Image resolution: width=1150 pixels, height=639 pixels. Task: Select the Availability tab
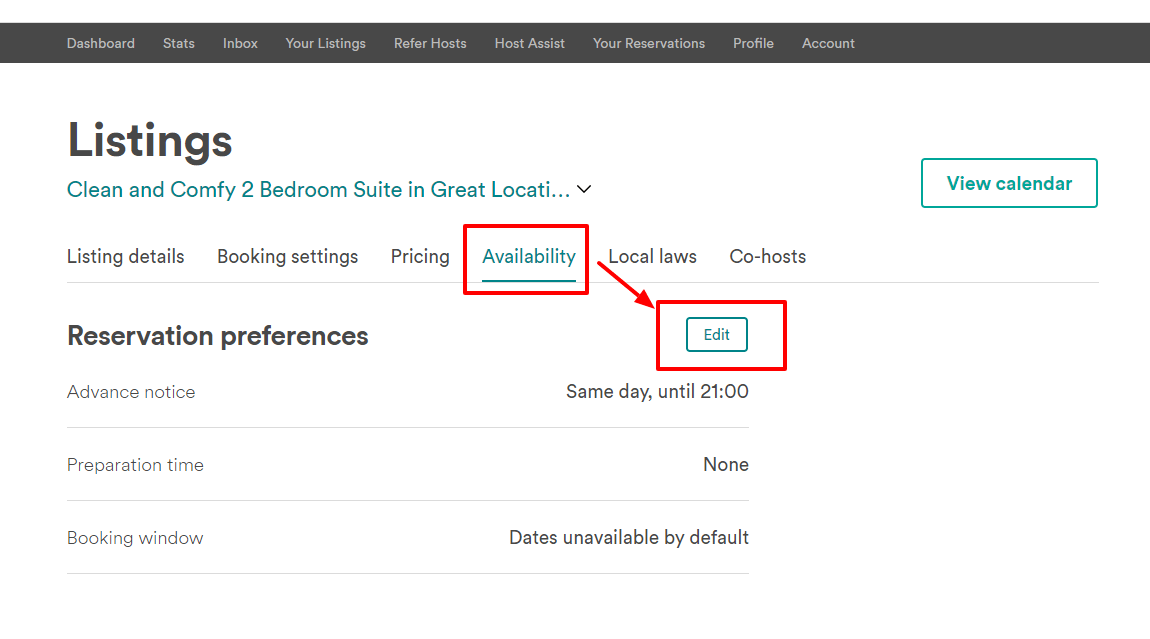529,257
